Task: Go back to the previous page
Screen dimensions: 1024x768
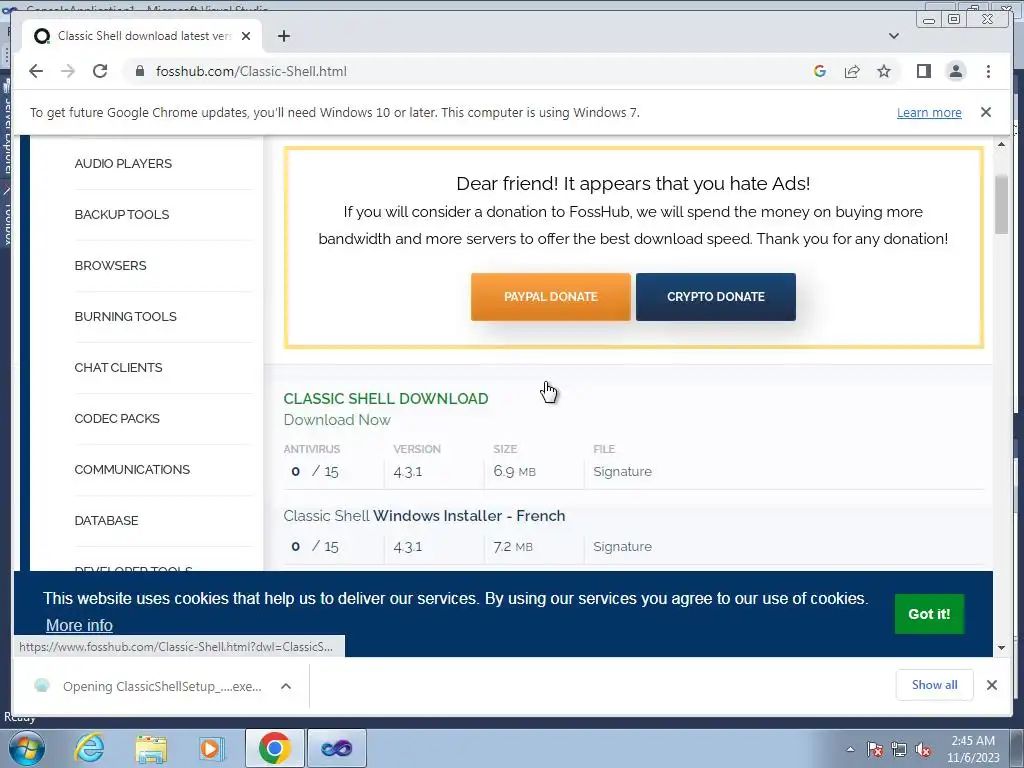Action: click(x=36, y=71)
